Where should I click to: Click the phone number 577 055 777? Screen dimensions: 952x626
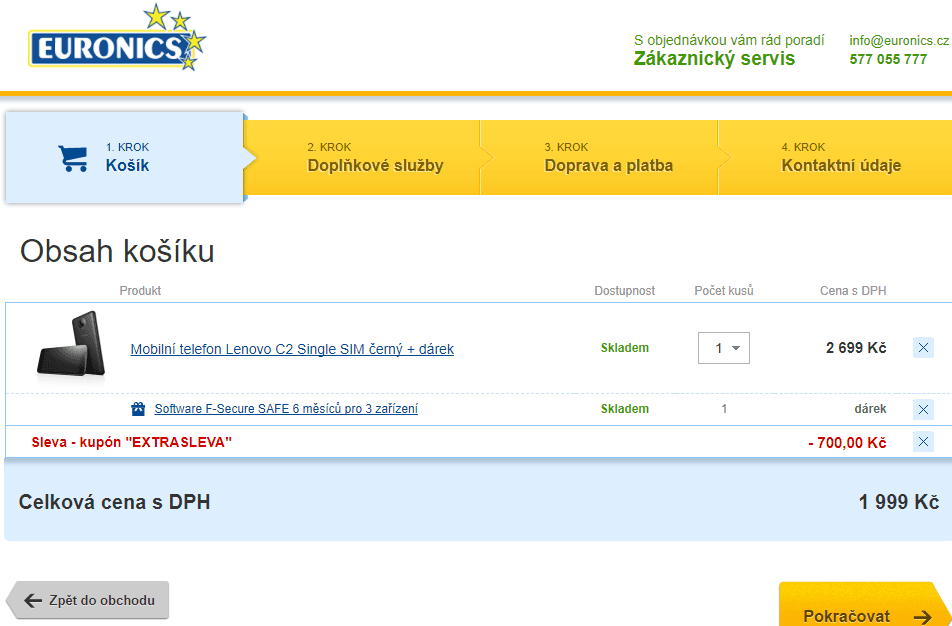click(x=888, y=60)
